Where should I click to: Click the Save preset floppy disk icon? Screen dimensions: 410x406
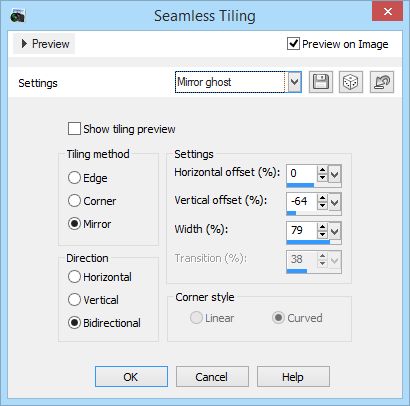point(321,82)
